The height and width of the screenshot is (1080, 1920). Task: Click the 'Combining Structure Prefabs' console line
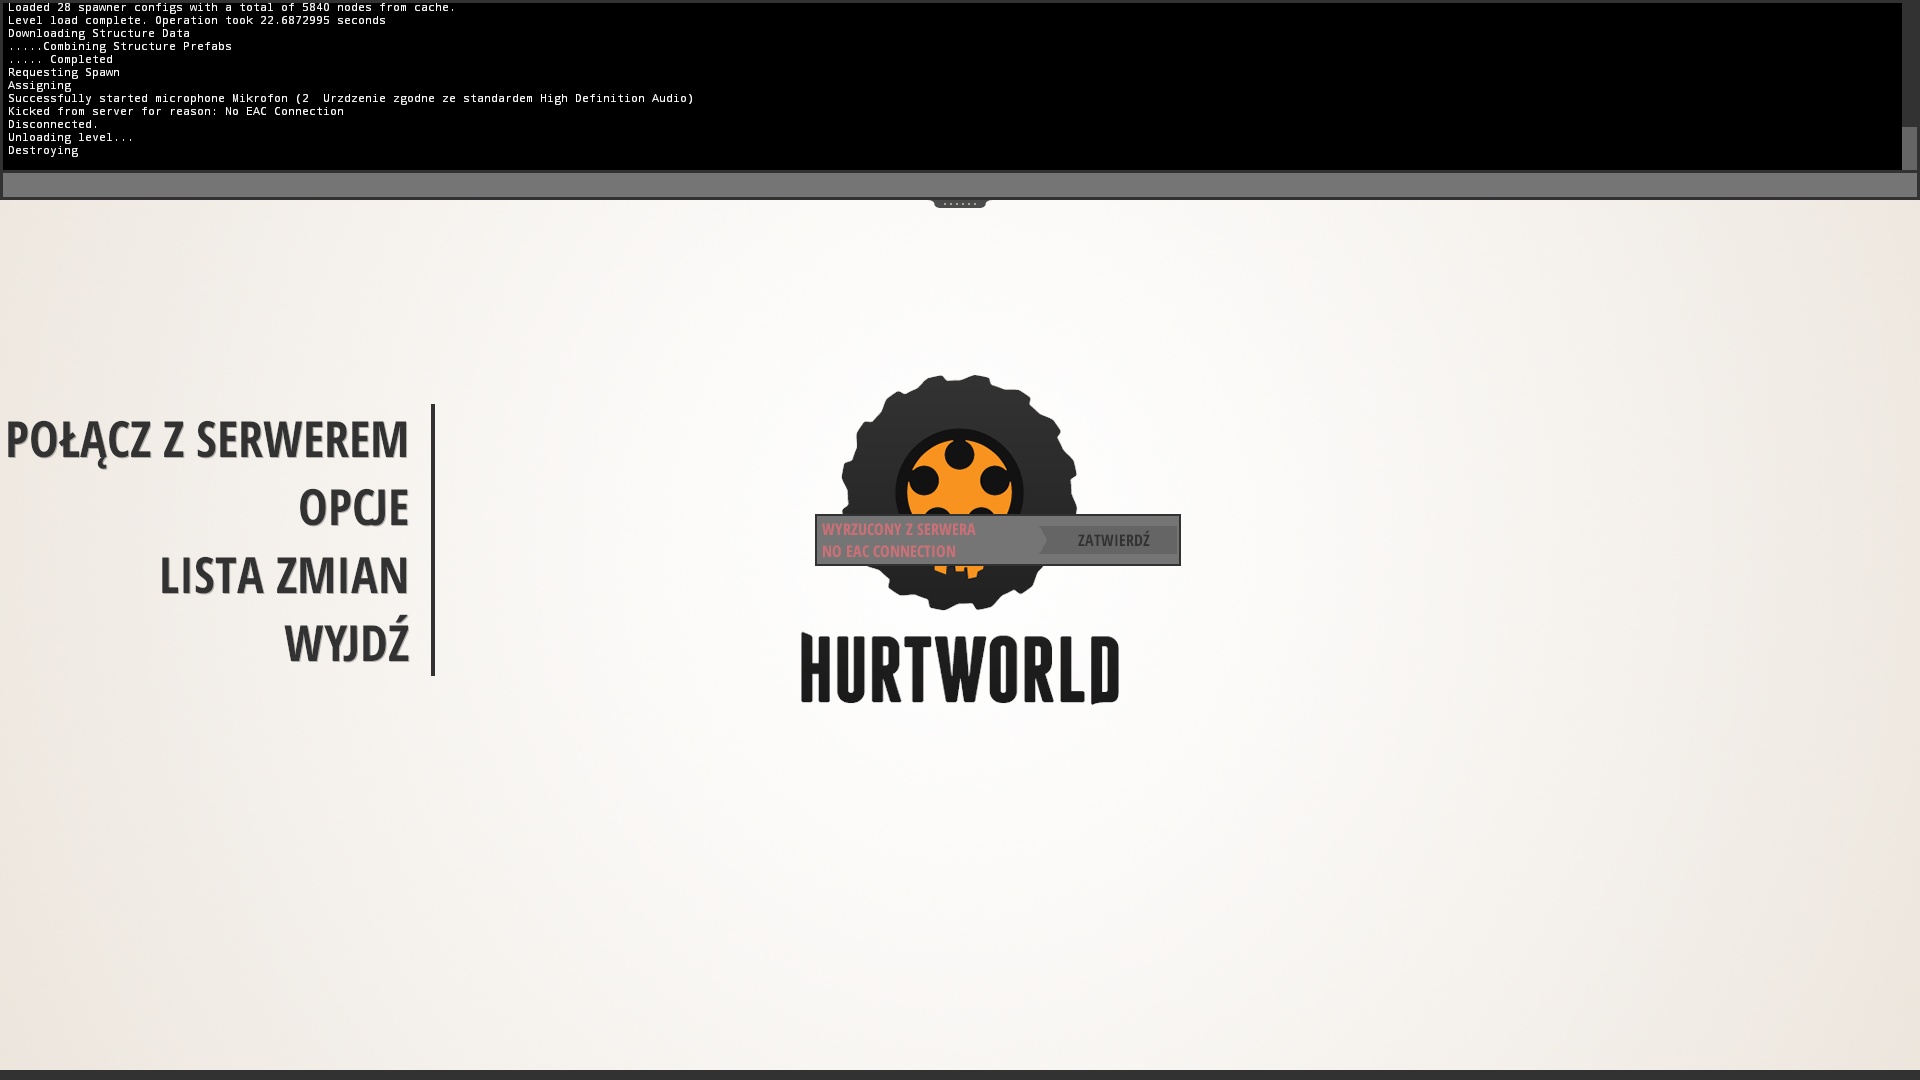tap(120, 46)
